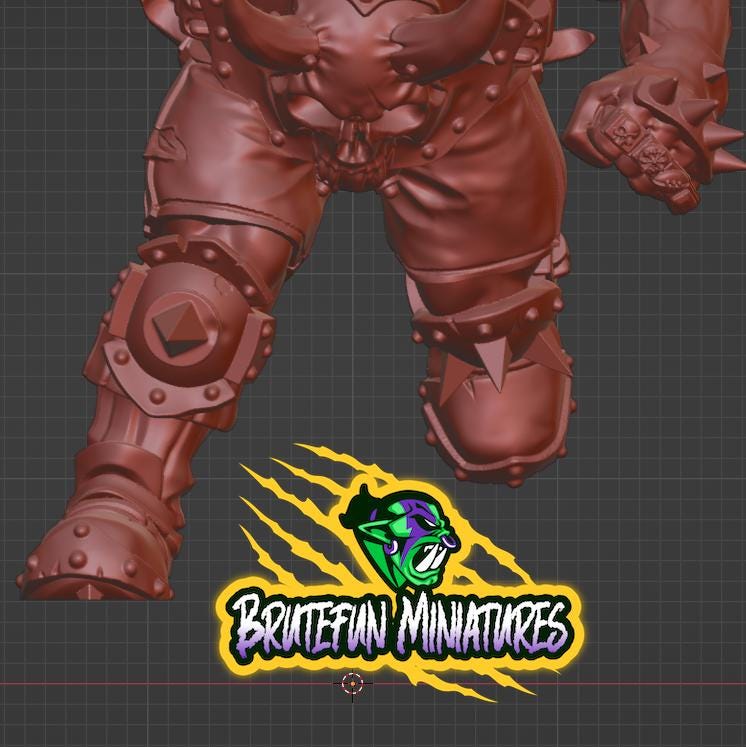Click the 3D cursor crosshair at origin

coord(352,683)
